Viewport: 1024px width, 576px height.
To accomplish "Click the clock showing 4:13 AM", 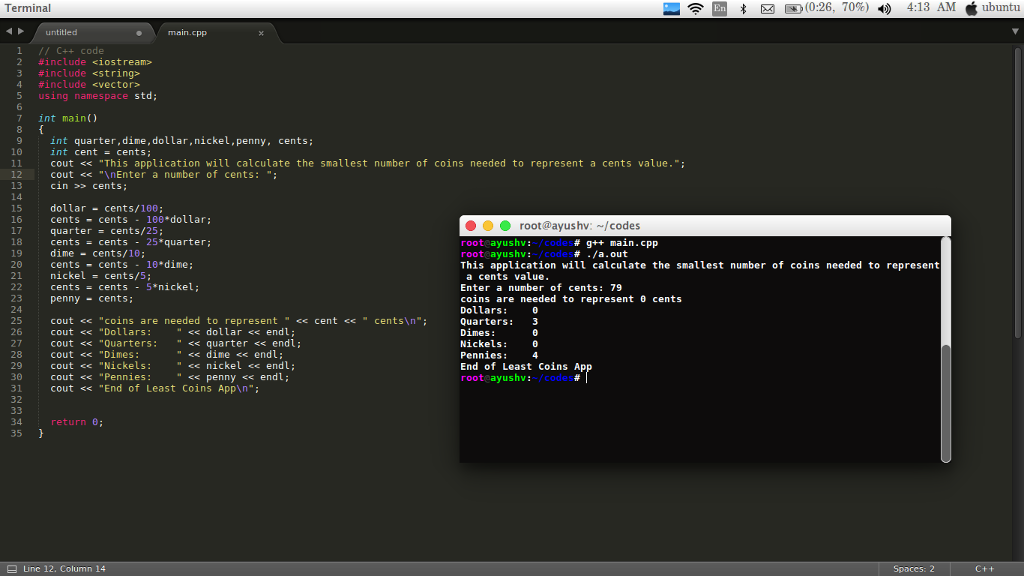I will [931, 7].
